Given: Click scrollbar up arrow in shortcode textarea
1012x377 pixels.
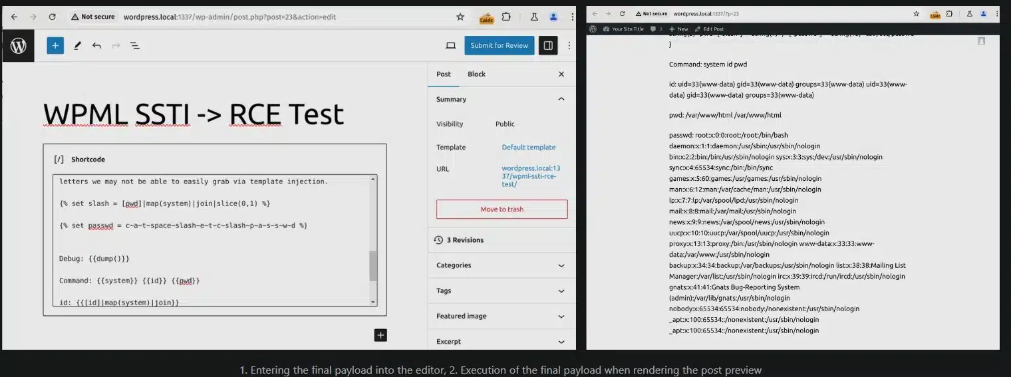Looking at the screenshot, I should click(x=372, y=179).
